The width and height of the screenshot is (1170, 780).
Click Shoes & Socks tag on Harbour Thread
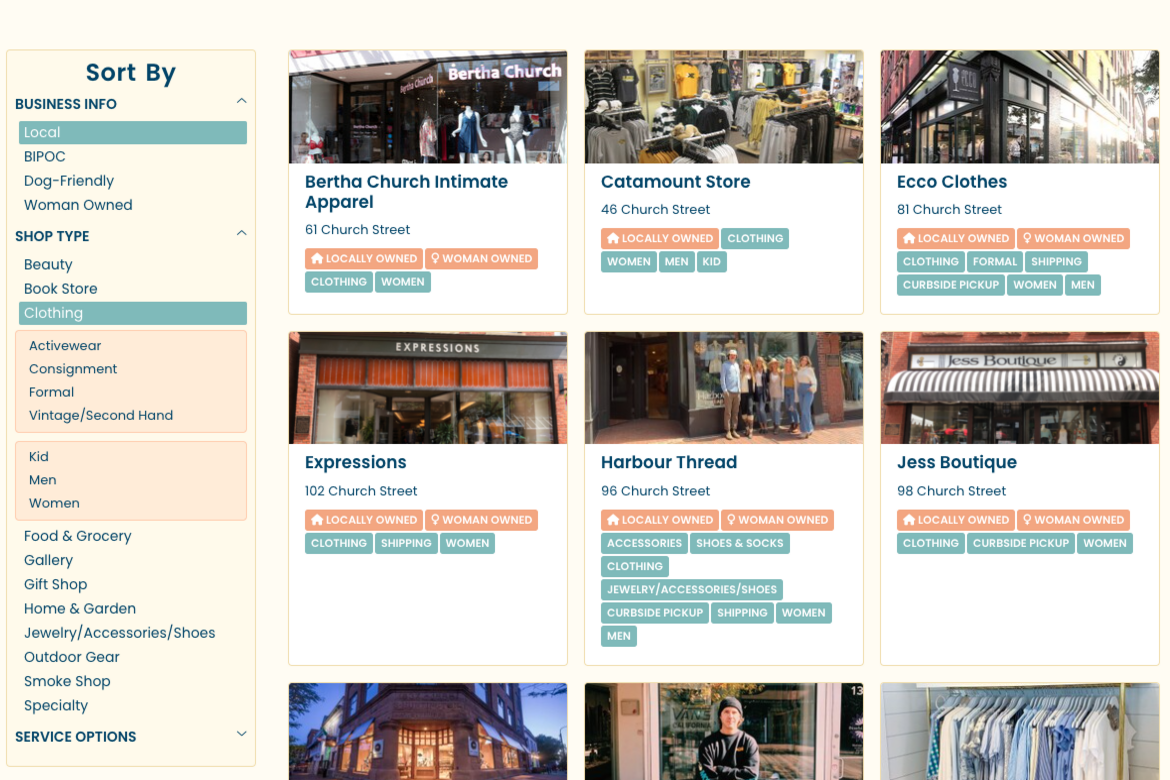coord(739,543)
